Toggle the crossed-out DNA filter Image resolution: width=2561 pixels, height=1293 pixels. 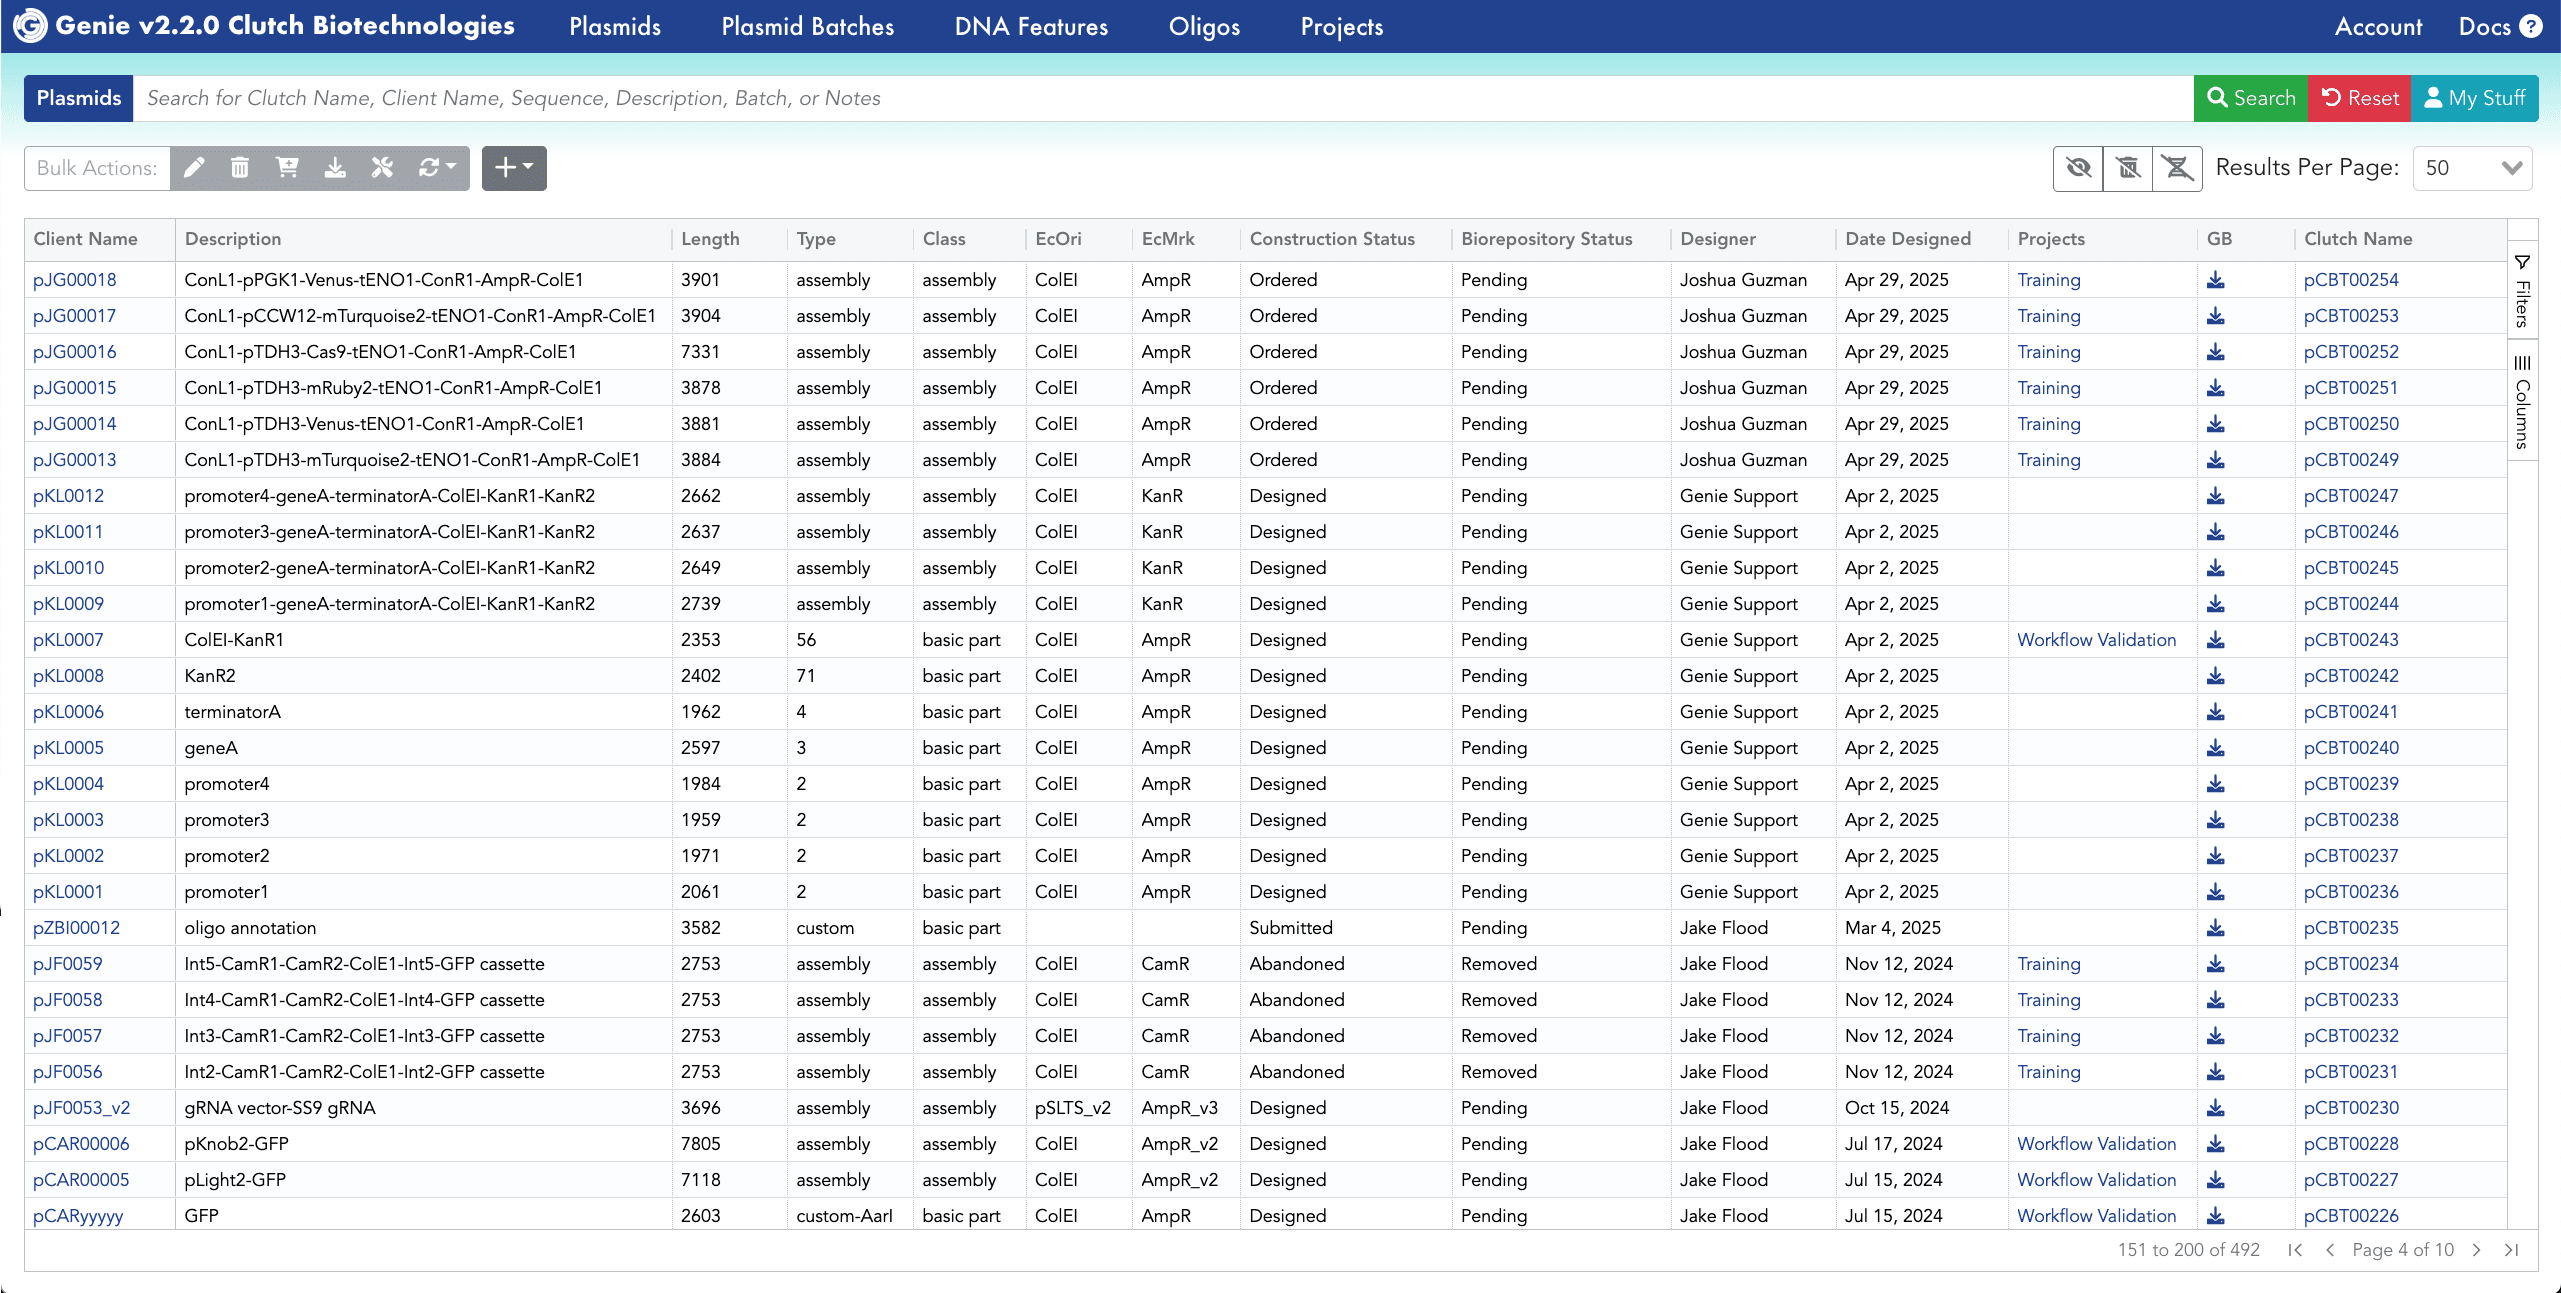2177,168
